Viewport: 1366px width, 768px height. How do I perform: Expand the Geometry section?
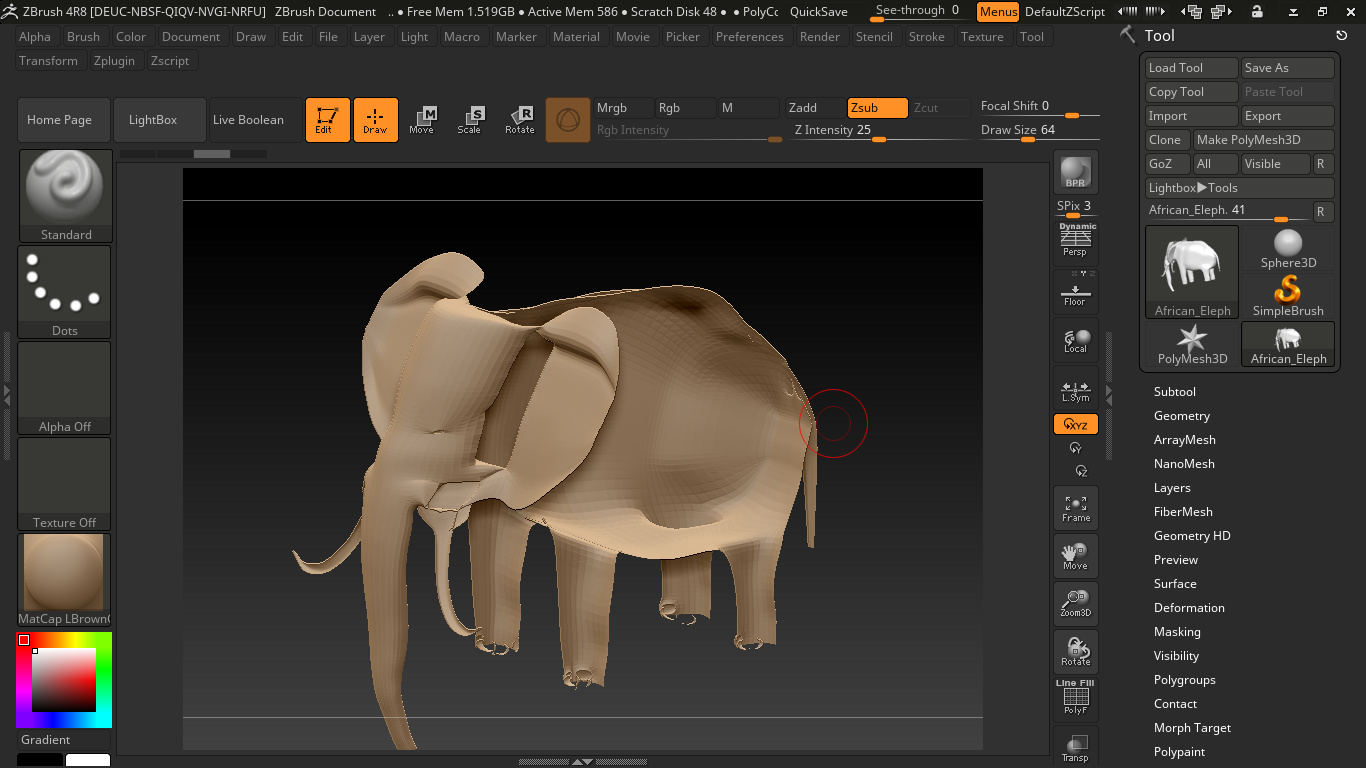[x=1182, y=416]
